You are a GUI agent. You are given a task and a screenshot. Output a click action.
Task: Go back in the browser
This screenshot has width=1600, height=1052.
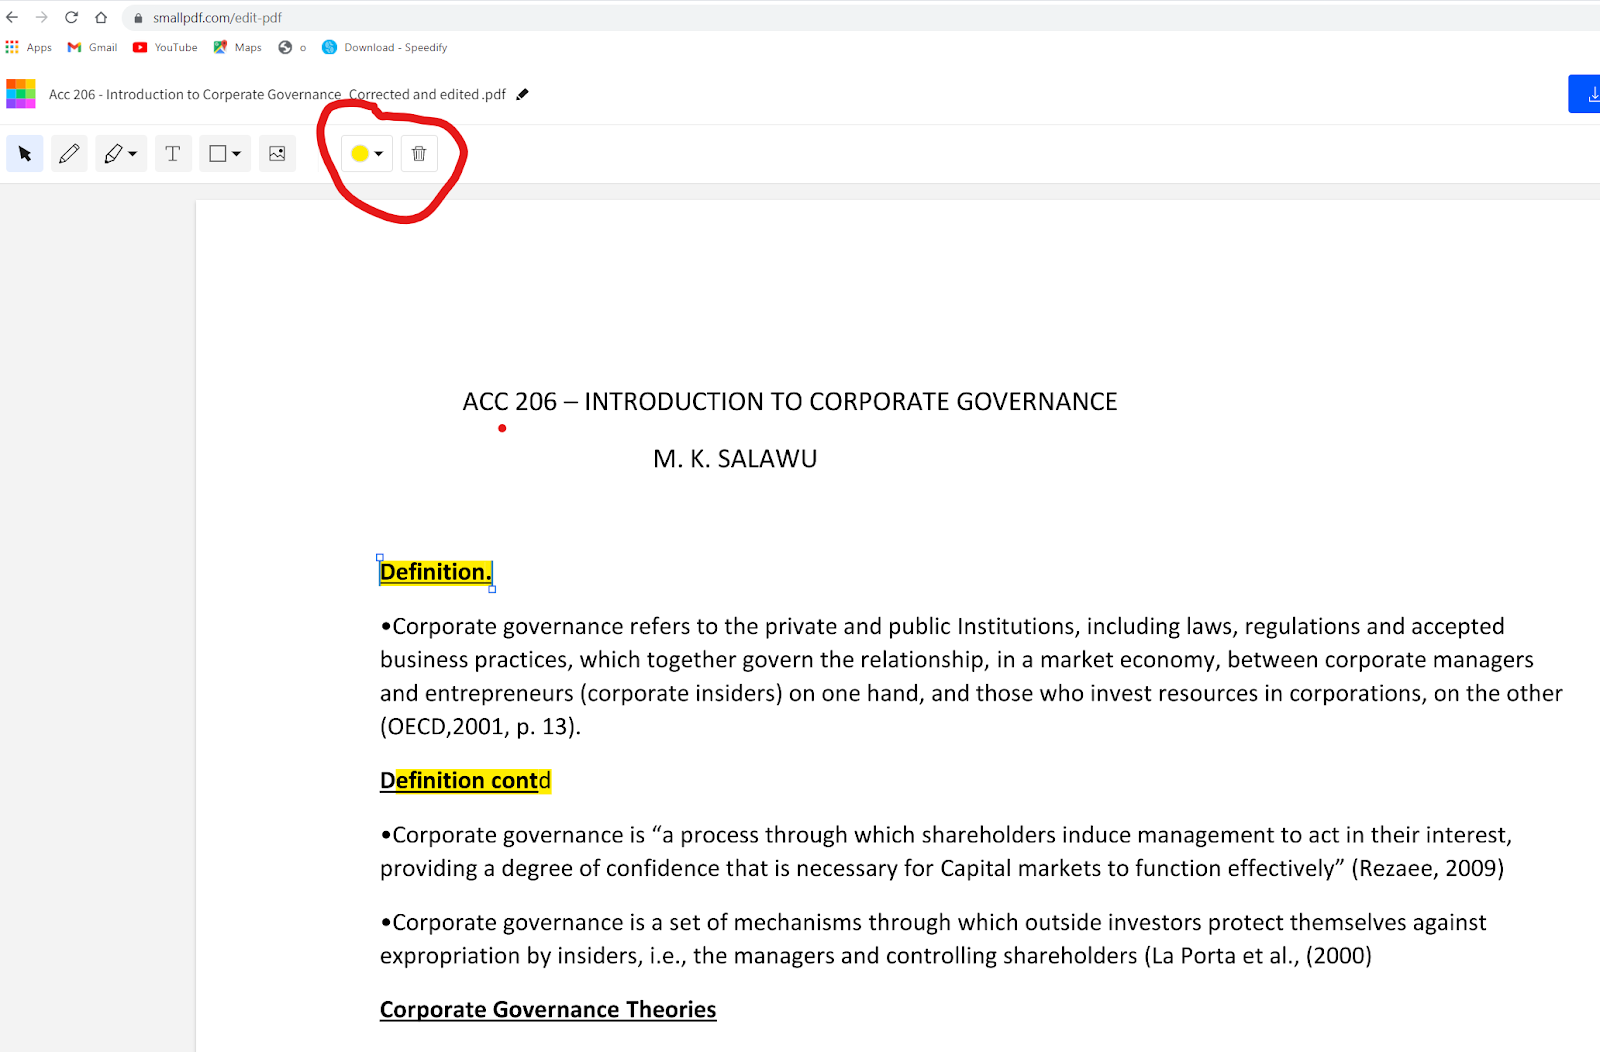point(12,18)
